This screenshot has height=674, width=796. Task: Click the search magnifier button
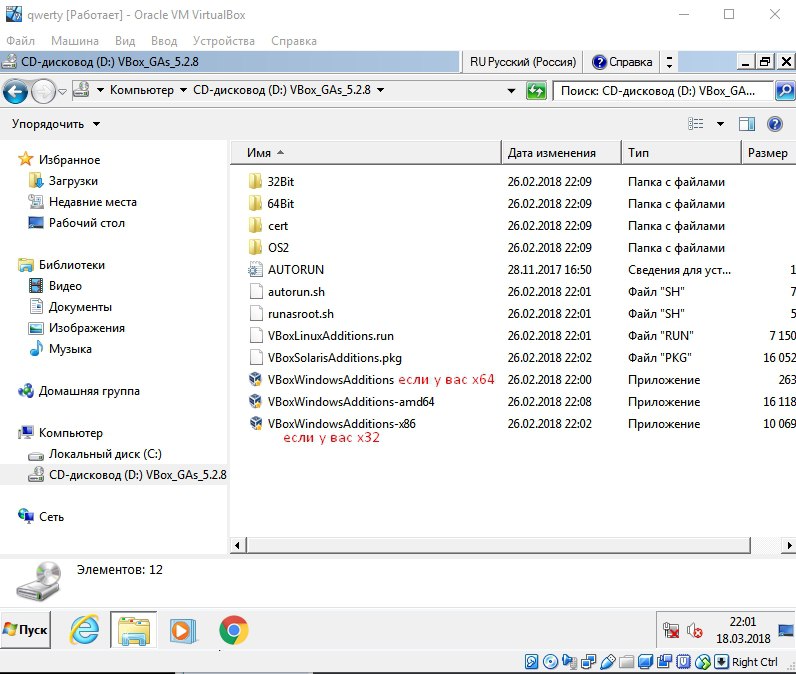point(785,91)
